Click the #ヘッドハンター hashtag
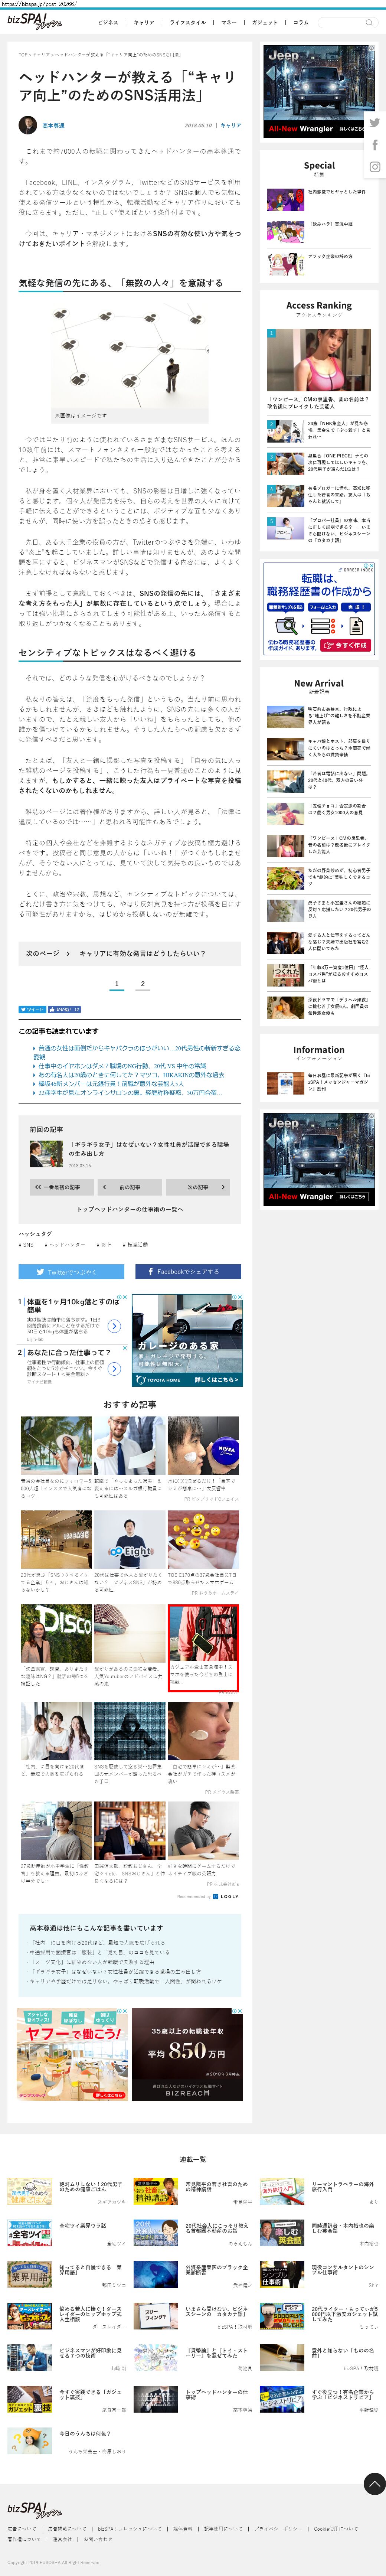The height and width of the screenshot is (2576, 386). (65, 1245)
